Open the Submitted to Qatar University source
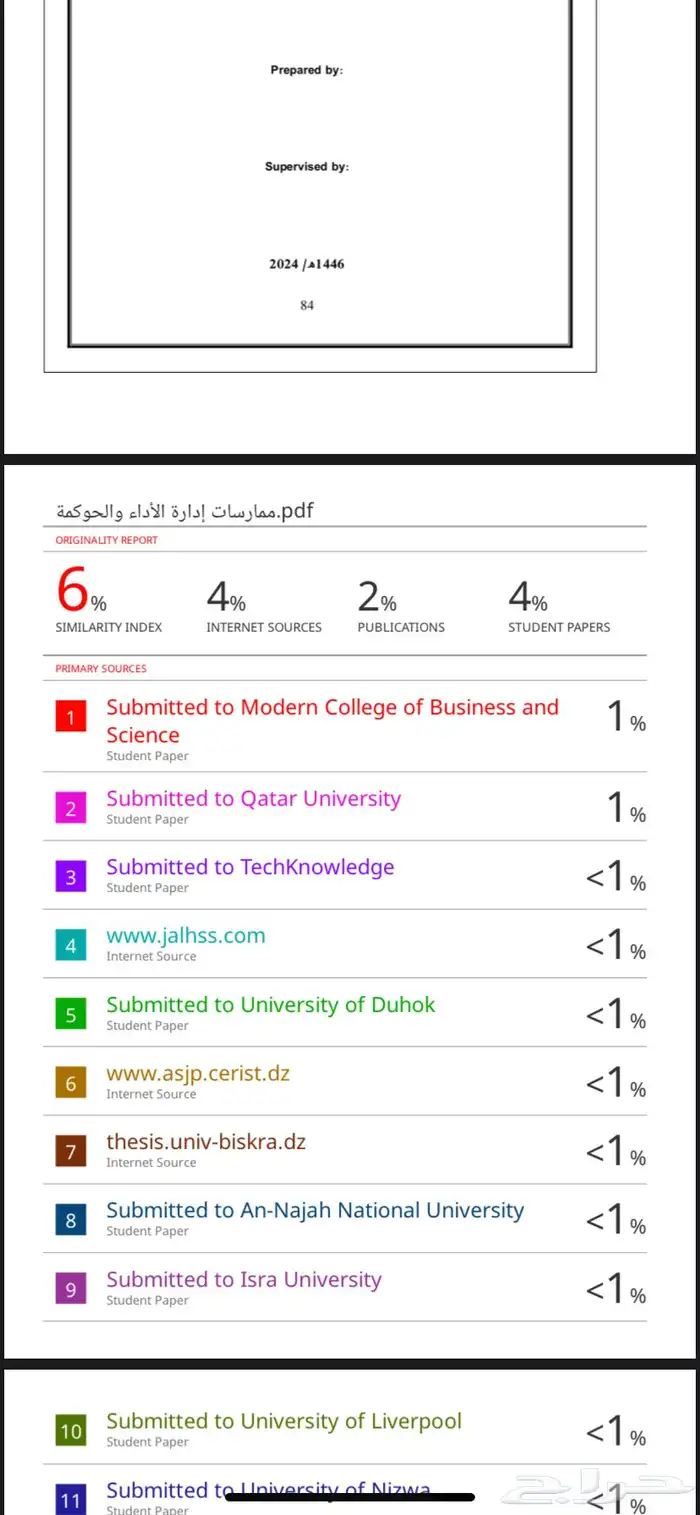The width and height of the screenshot is (700, 1515). point(253,798)
